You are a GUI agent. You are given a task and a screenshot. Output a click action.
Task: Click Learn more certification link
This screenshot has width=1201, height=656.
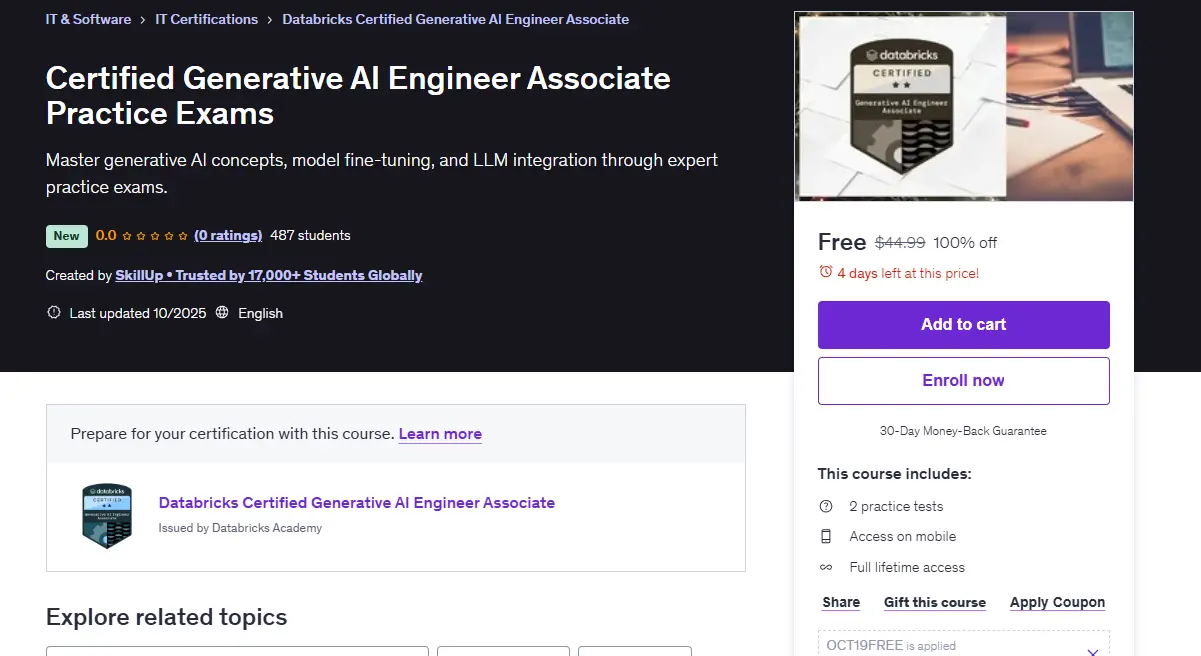(440, 434)
